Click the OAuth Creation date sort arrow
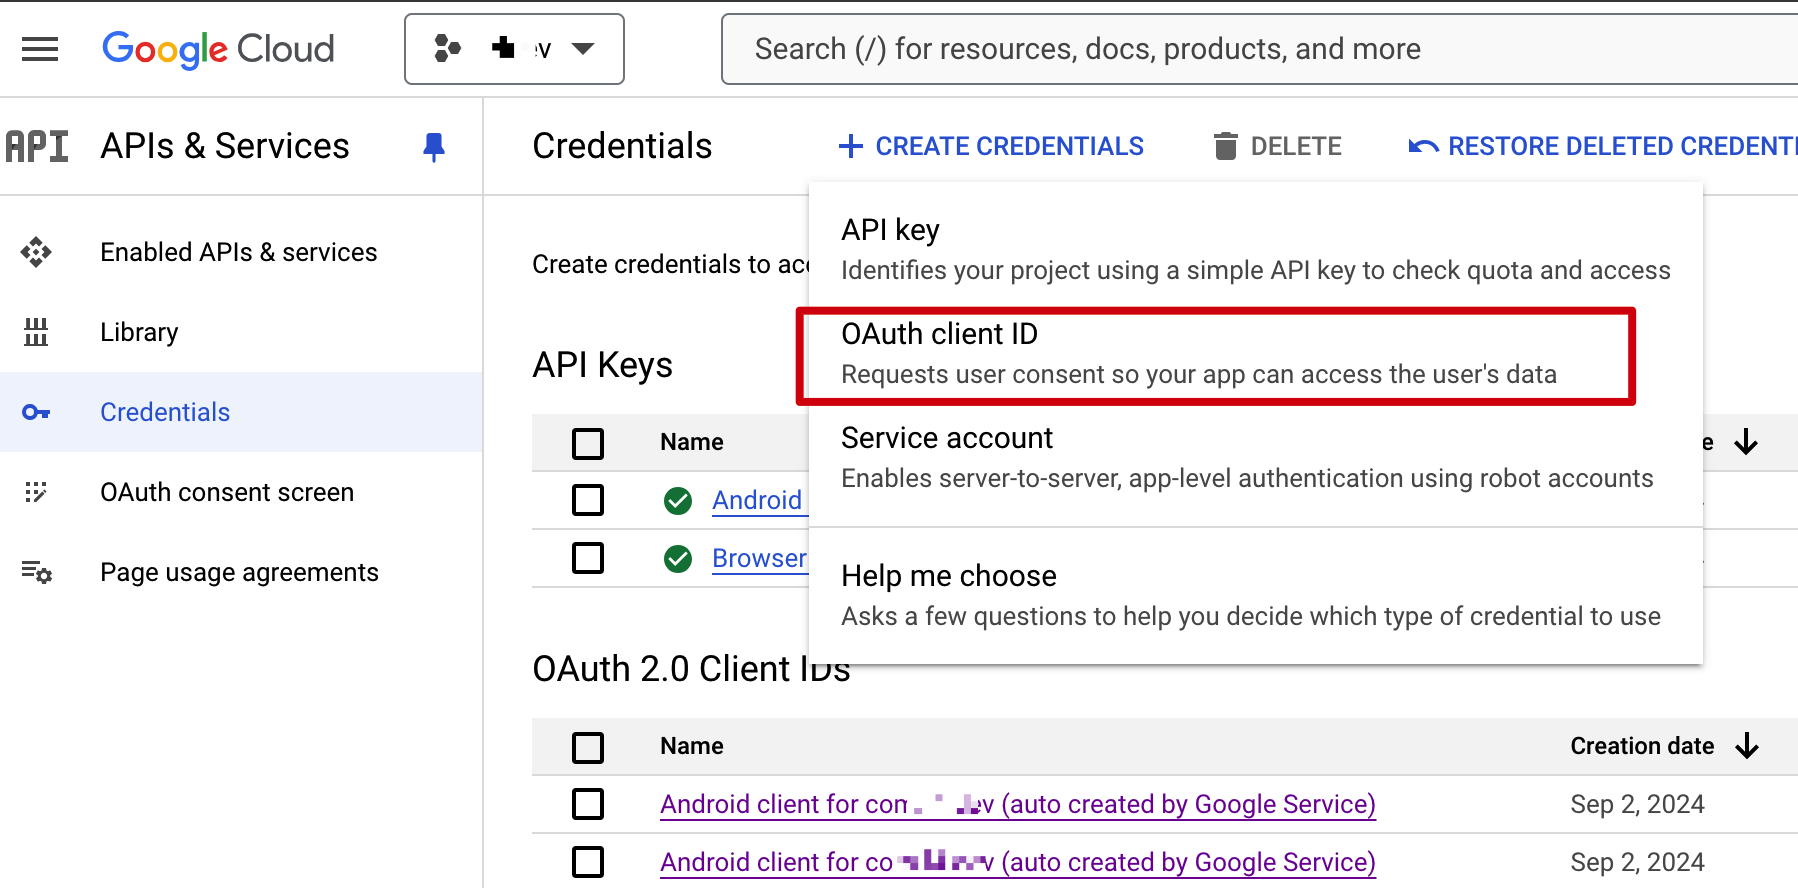Image resolution: width=1798 pixels, height=888 pixels. click(1747, 746)
